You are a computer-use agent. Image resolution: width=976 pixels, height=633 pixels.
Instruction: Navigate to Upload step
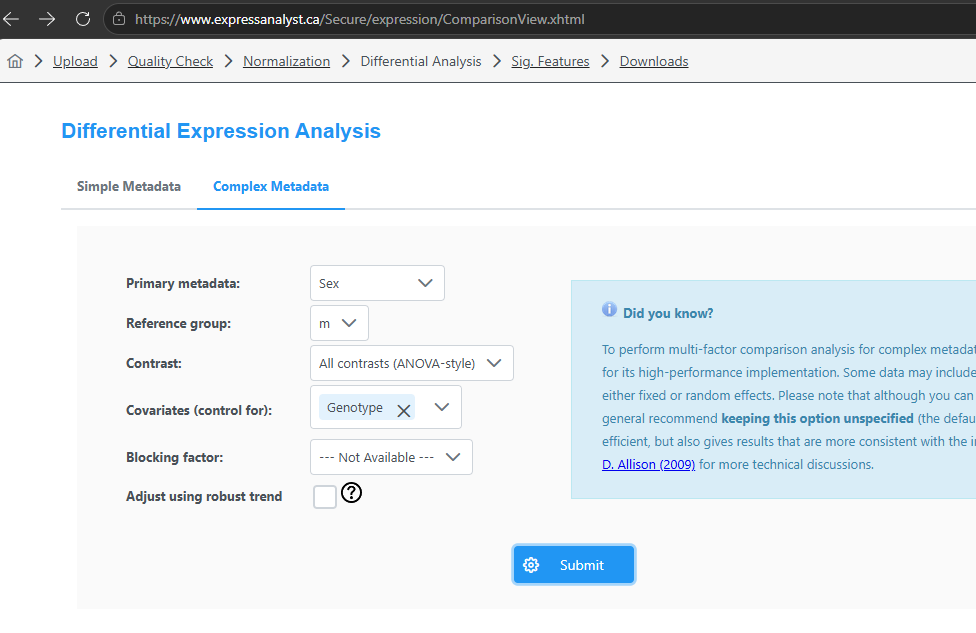tap(75, 61)
